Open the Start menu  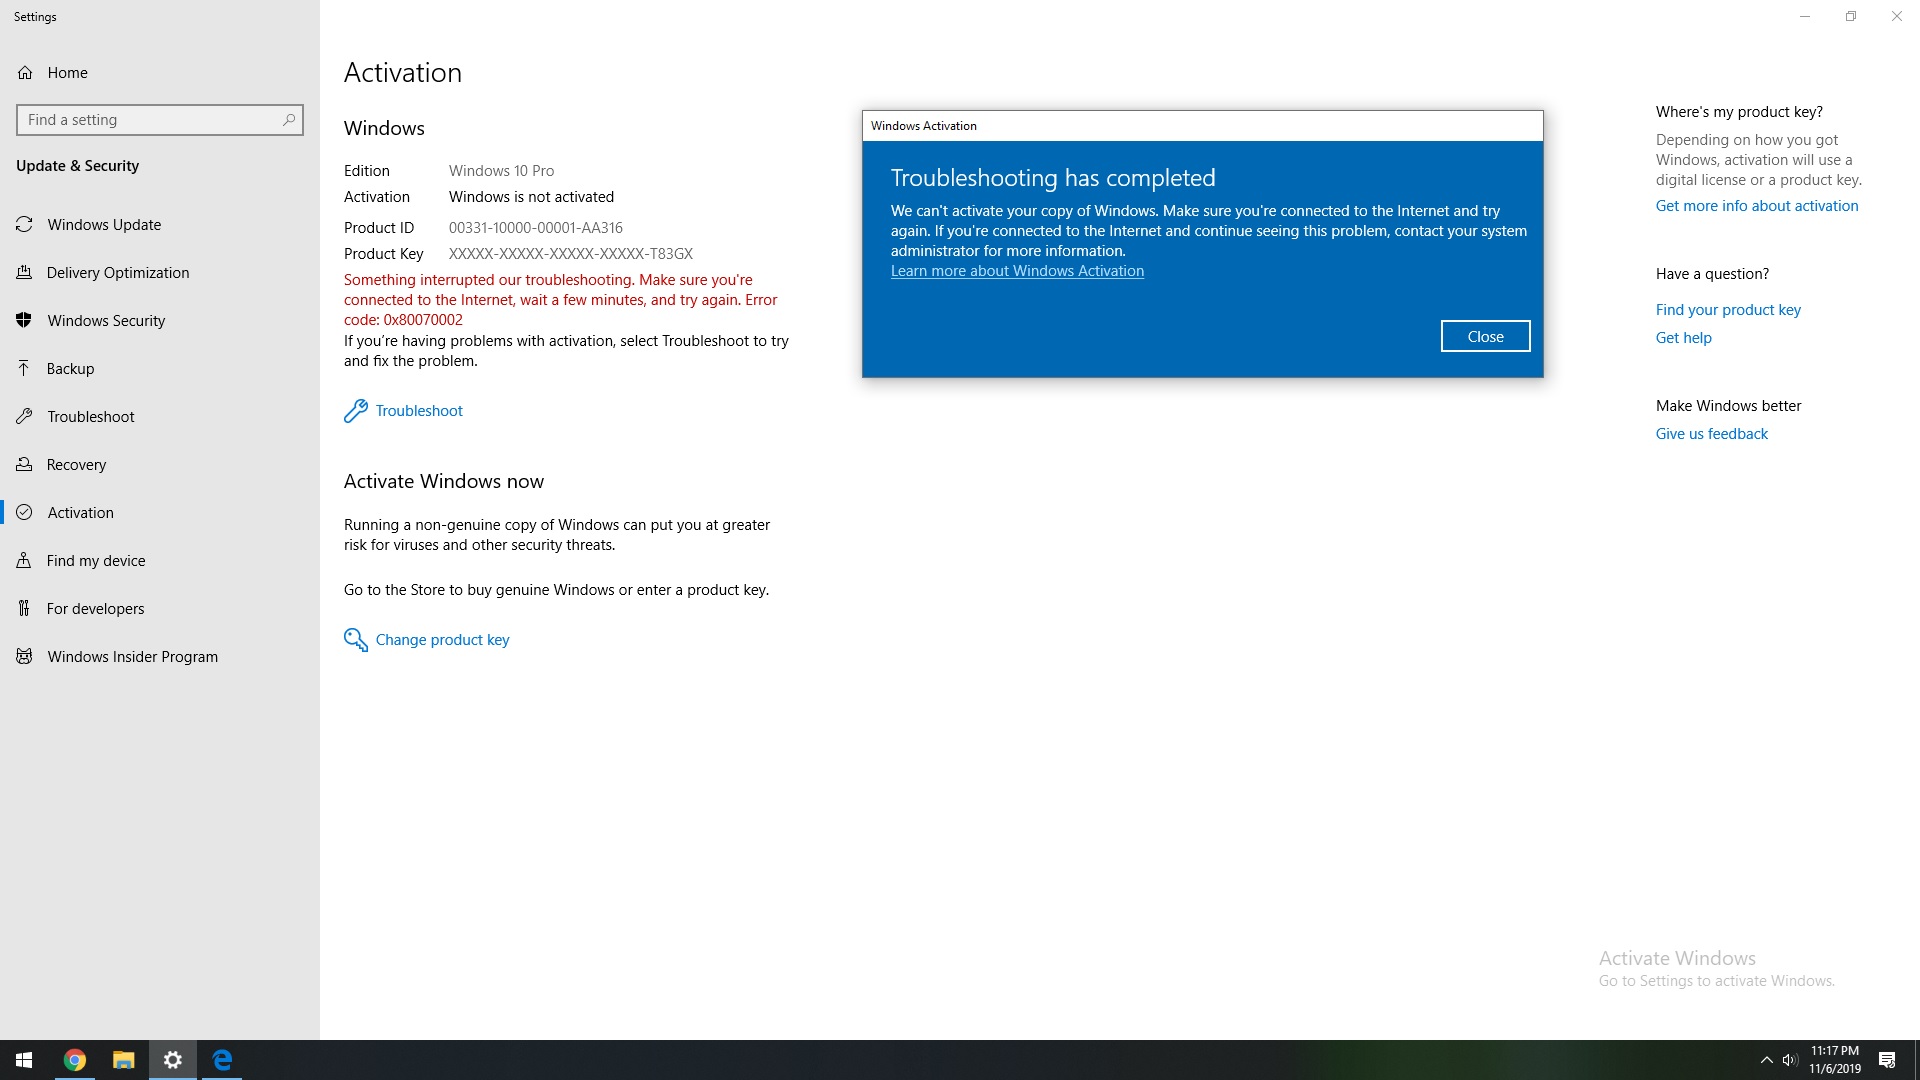click(24, 1060)
